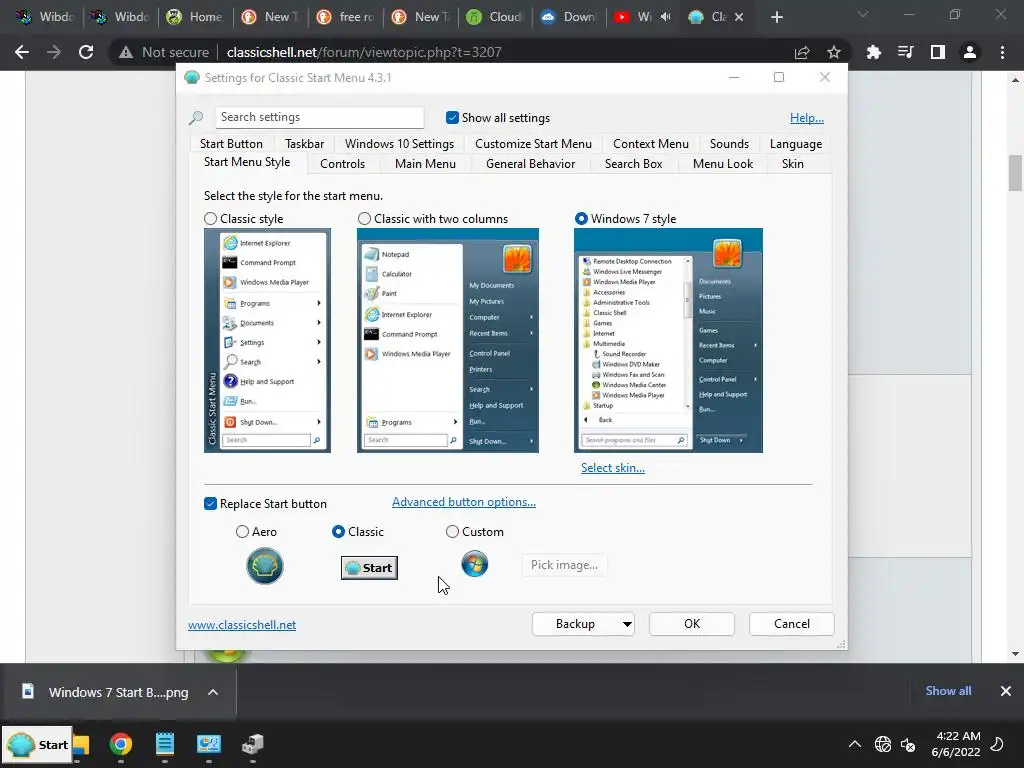This screenshot has height=768, width=1024.
Task: Open Advanced button options link
Action: click(x=464, y=502)
